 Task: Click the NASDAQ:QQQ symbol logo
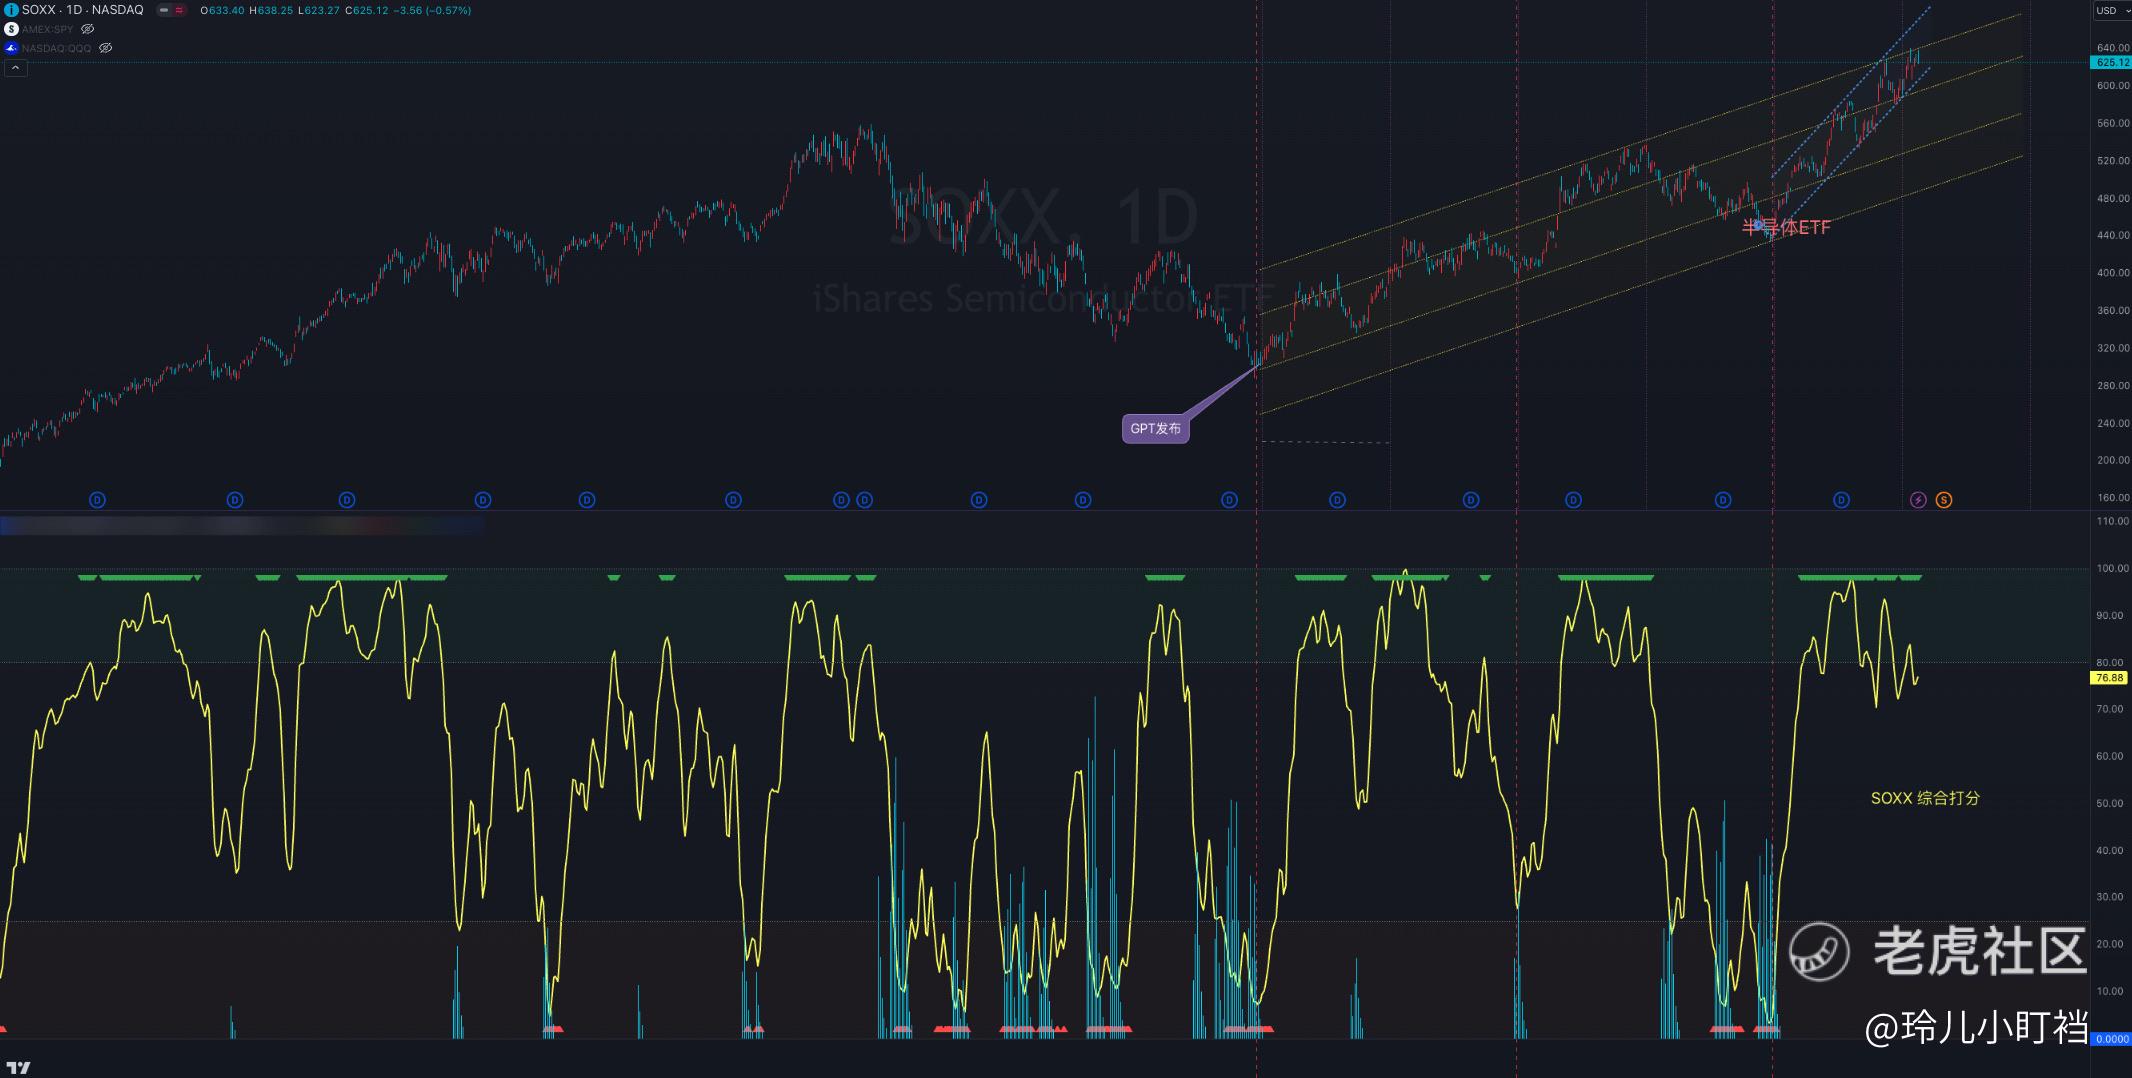click(x=11, y=48)
